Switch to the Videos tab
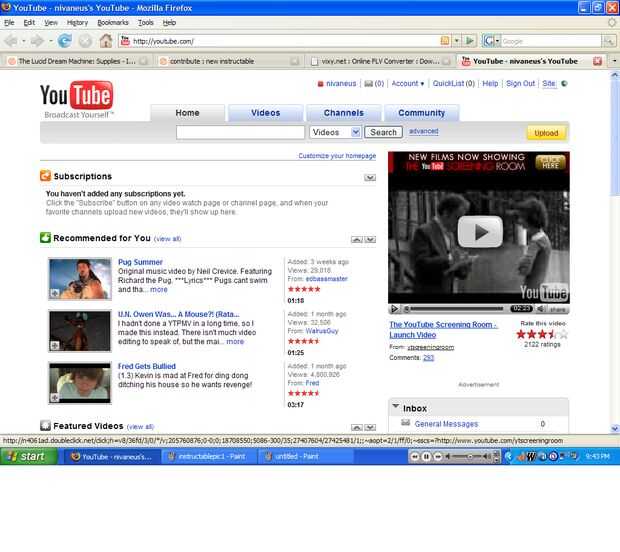620x552 pixels. tap(266, 113)
